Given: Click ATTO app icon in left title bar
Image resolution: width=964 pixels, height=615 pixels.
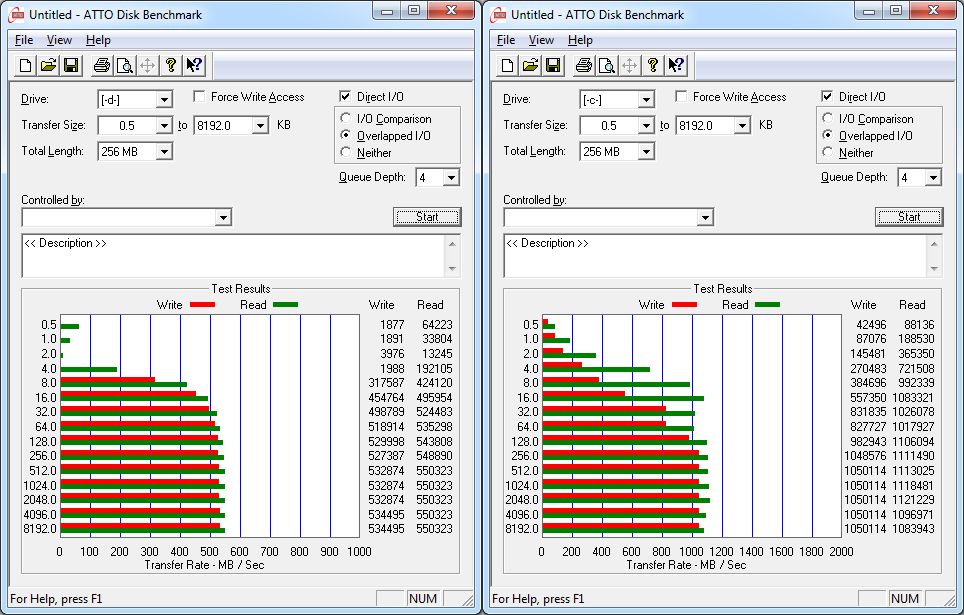Looking at the screenshot, I should [x=16, y=15].
